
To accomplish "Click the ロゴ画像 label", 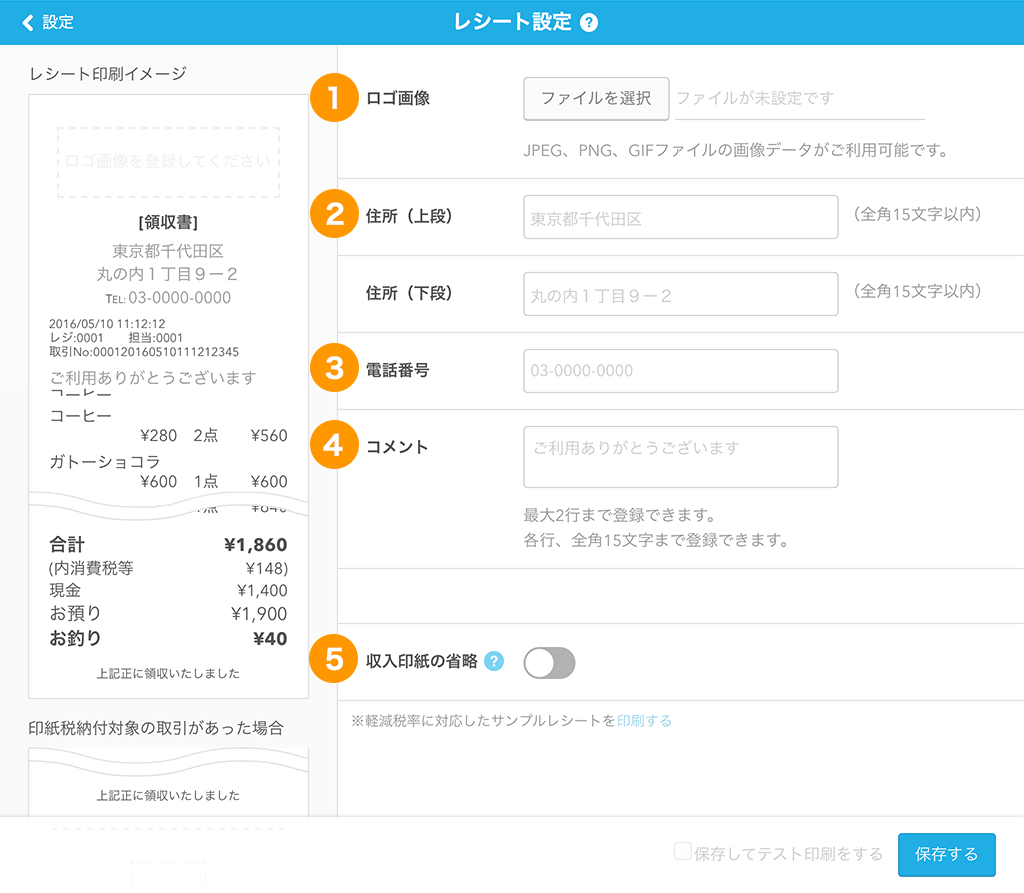I will [x=398, y=99].
